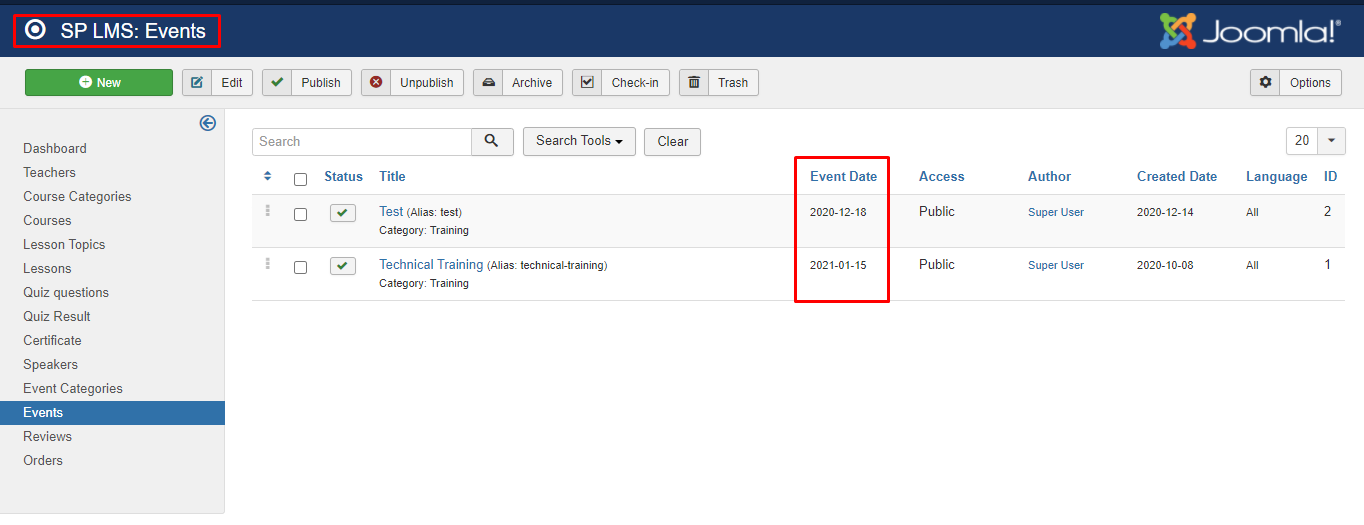
Task: Sort by the ordering arrows column header
Action: 267,177
